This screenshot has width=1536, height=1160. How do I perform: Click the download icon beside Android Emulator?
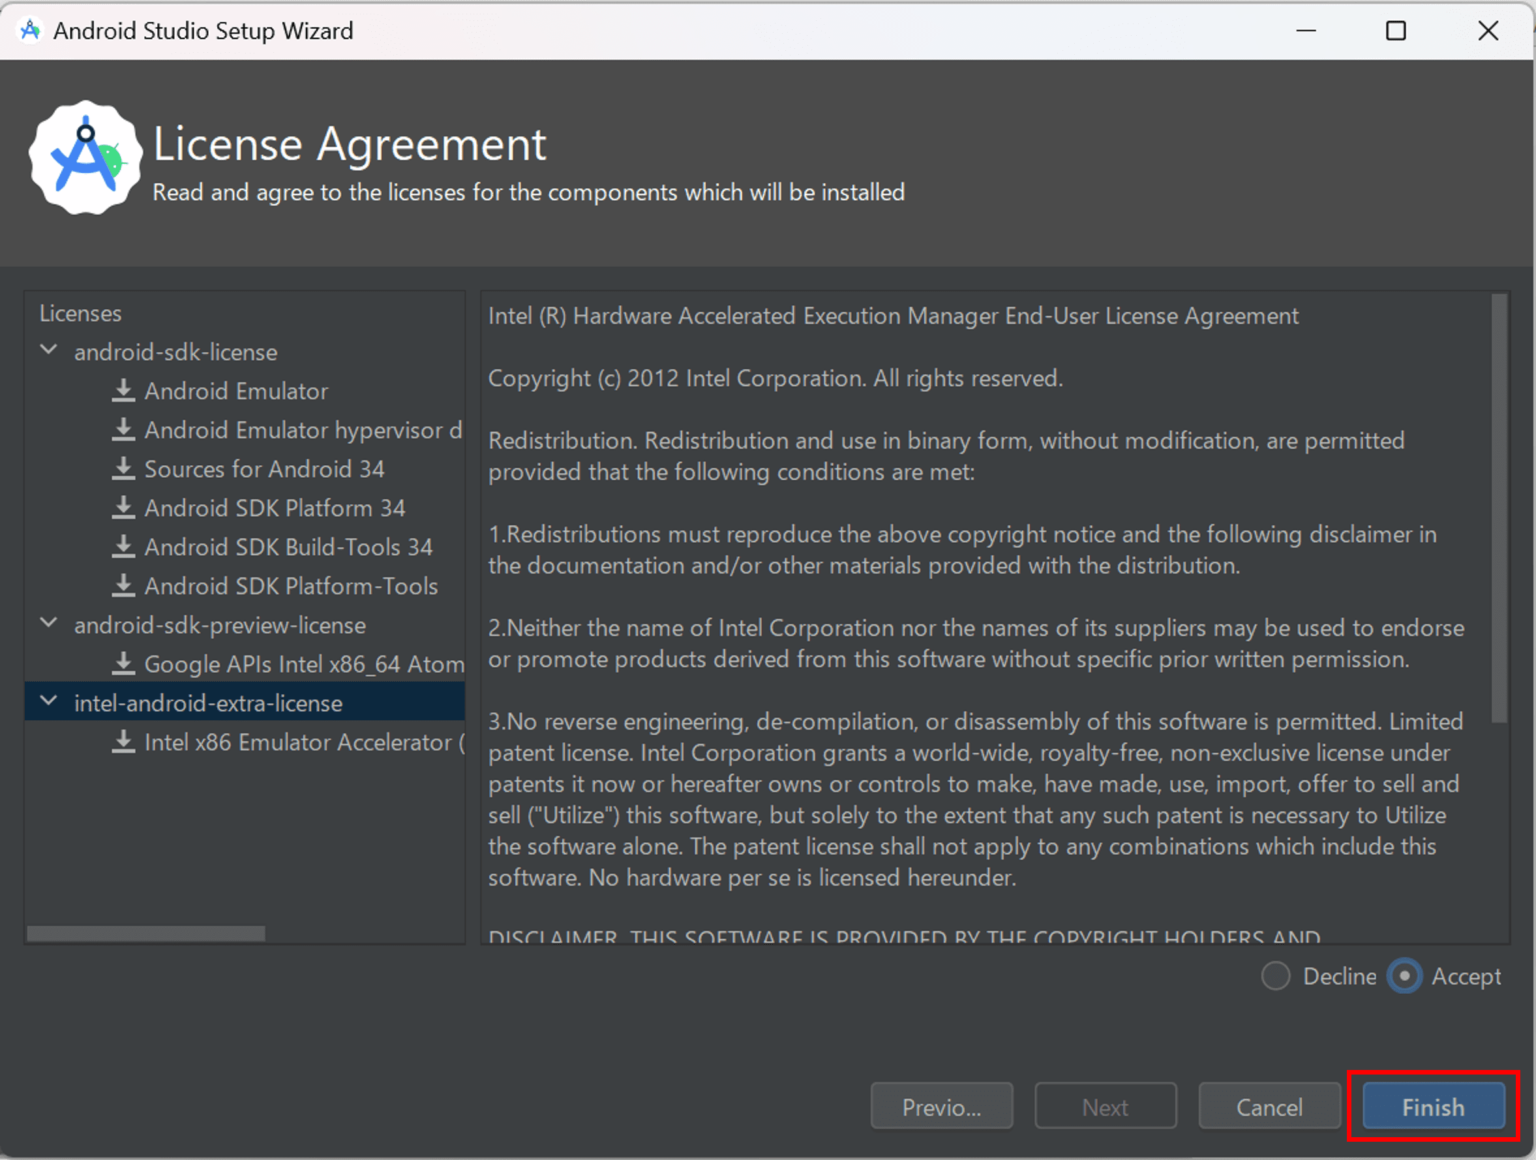(x=124, y=390)
